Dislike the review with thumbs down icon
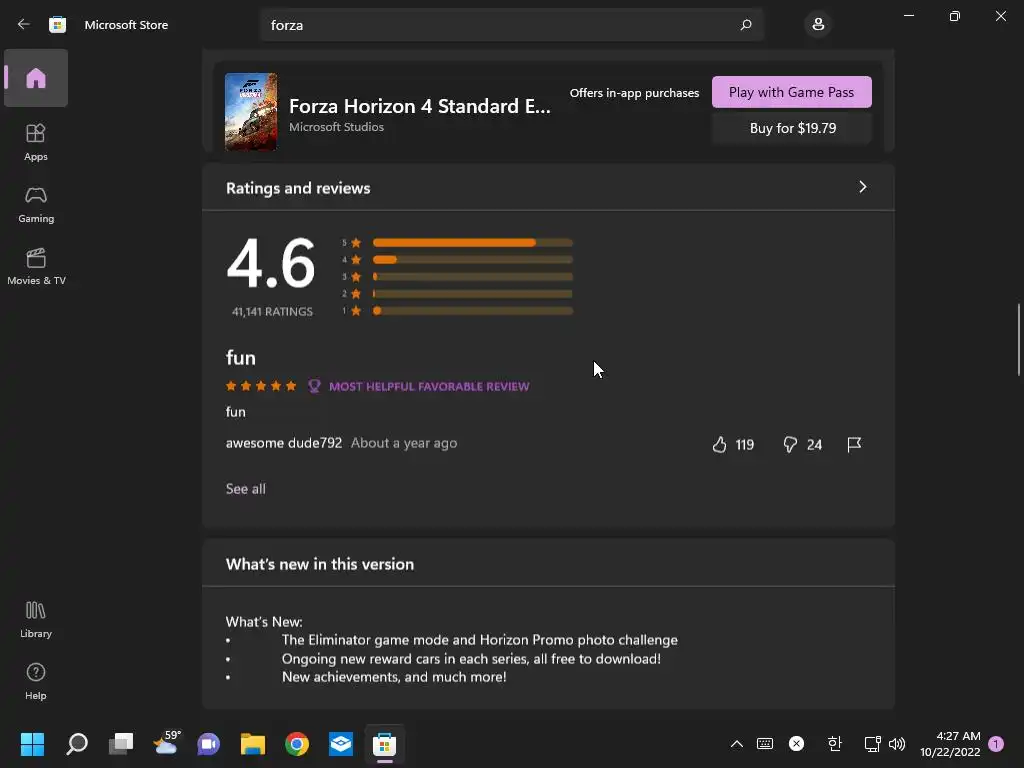The width and height of the screenshot is (1024, 768). tap(790, 445)
